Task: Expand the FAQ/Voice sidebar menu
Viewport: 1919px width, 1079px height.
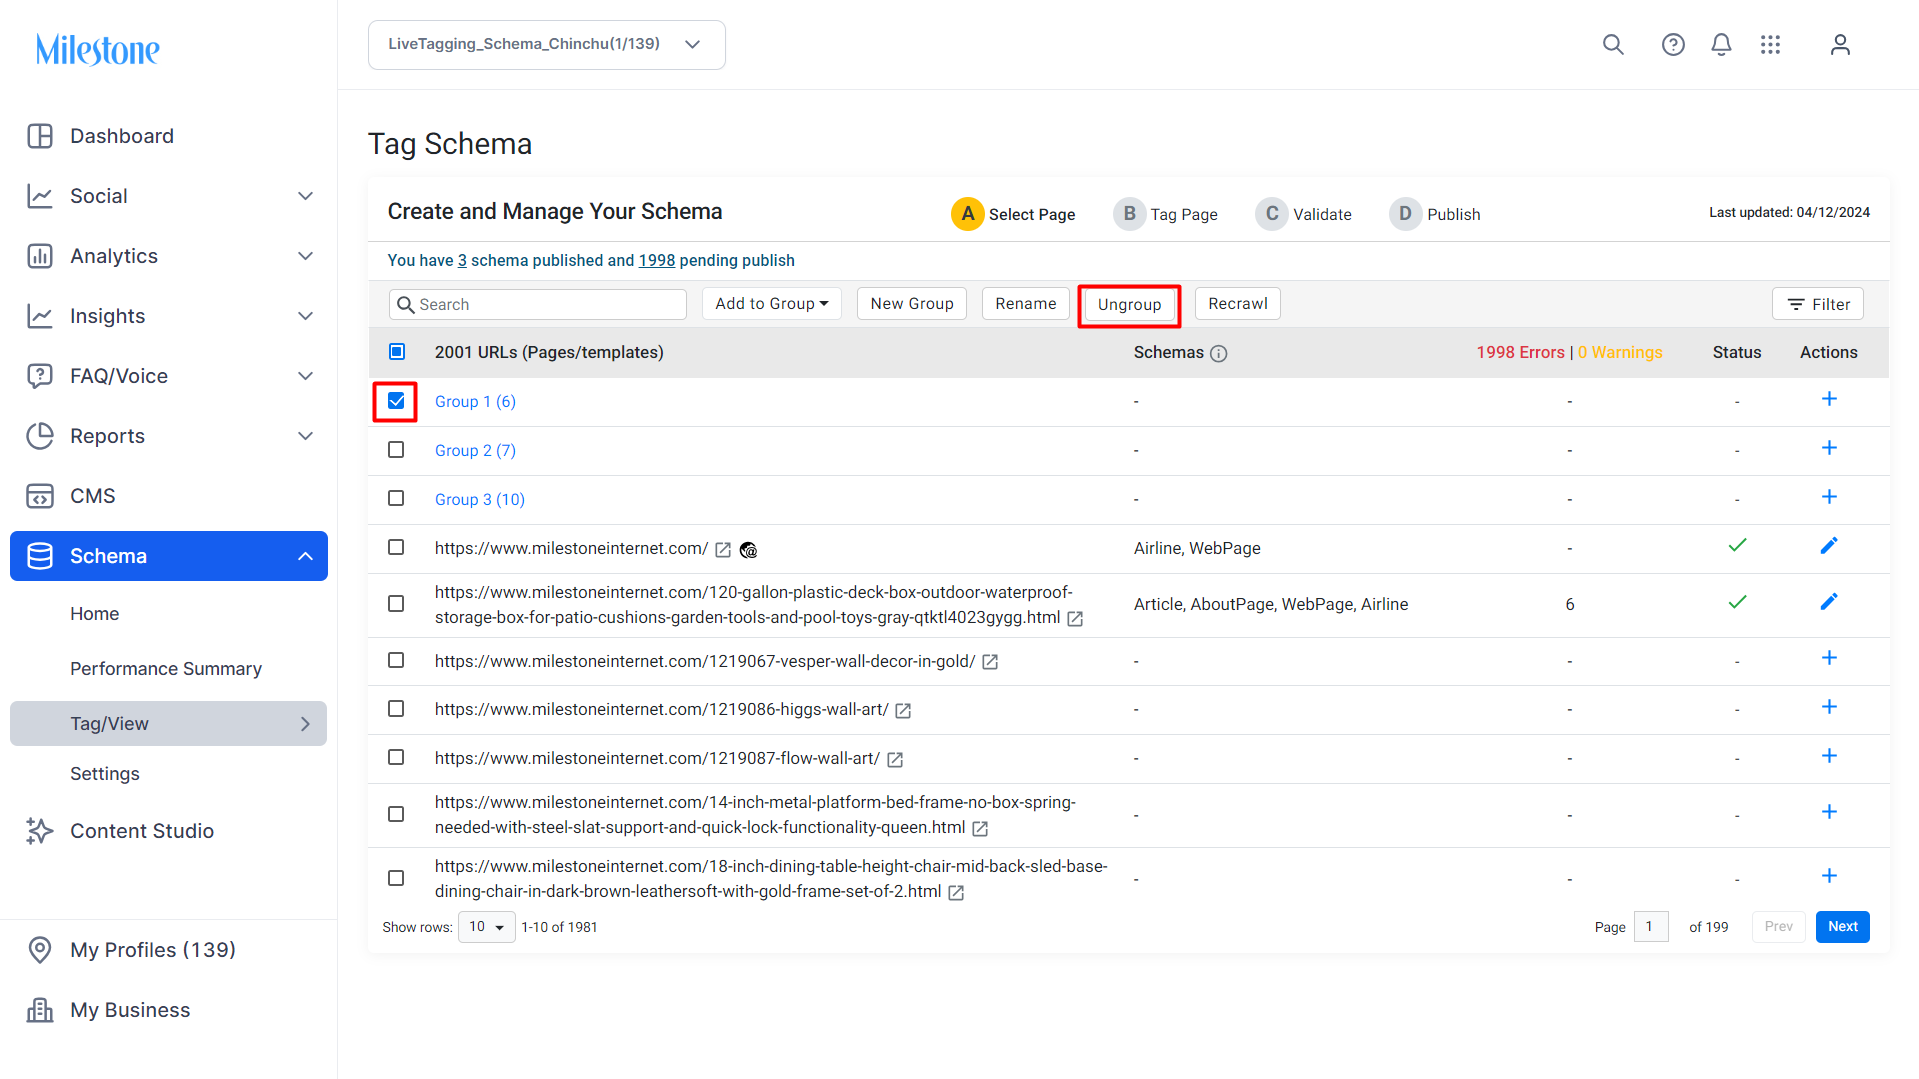Action: pyautogui.click(x=306, y=376)
